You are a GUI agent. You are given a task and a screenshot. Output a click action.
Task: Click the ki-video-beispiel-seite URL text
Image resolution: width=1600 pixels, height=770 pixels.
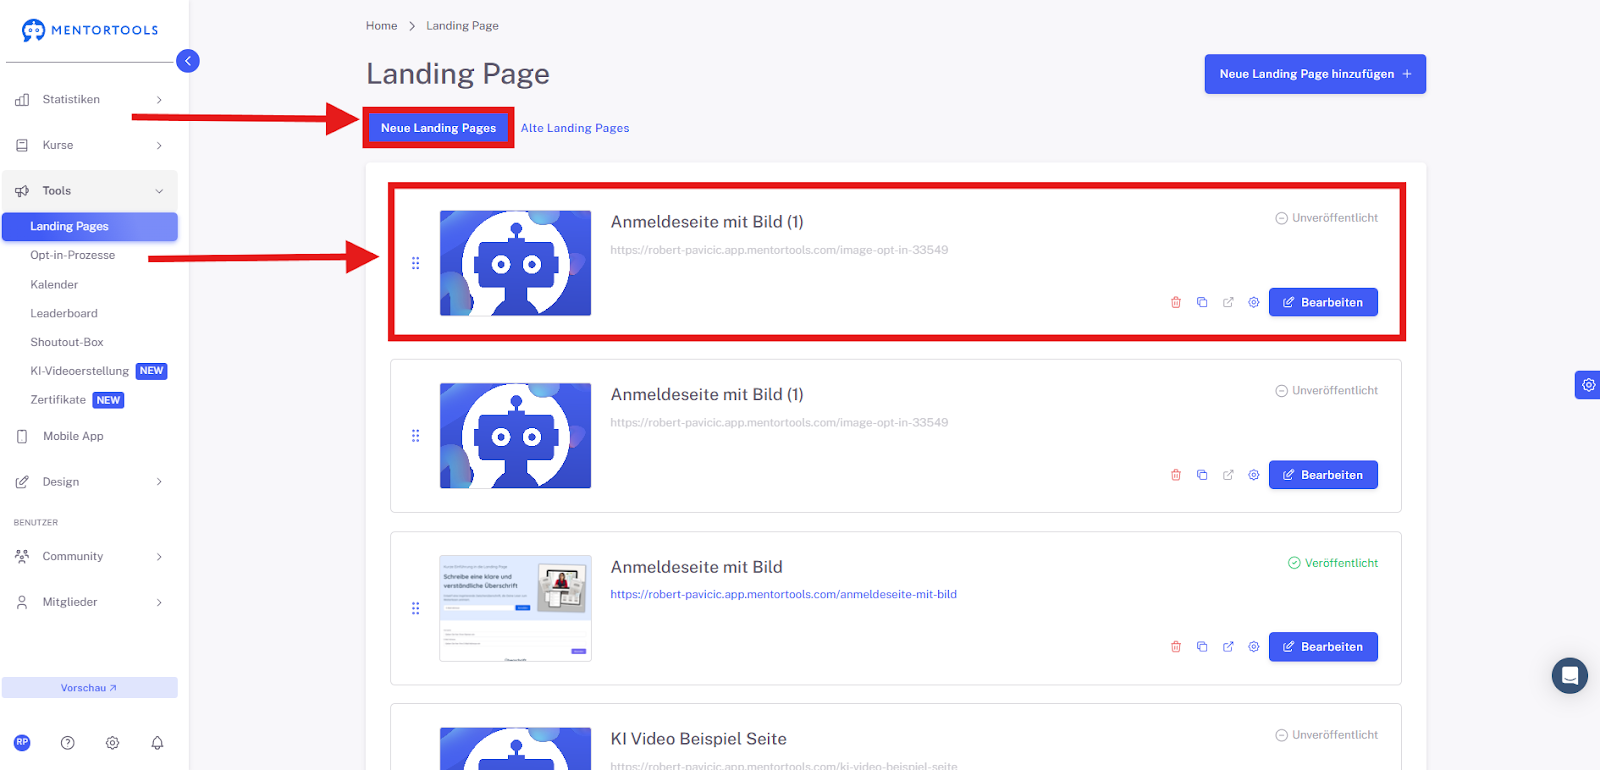784,766
